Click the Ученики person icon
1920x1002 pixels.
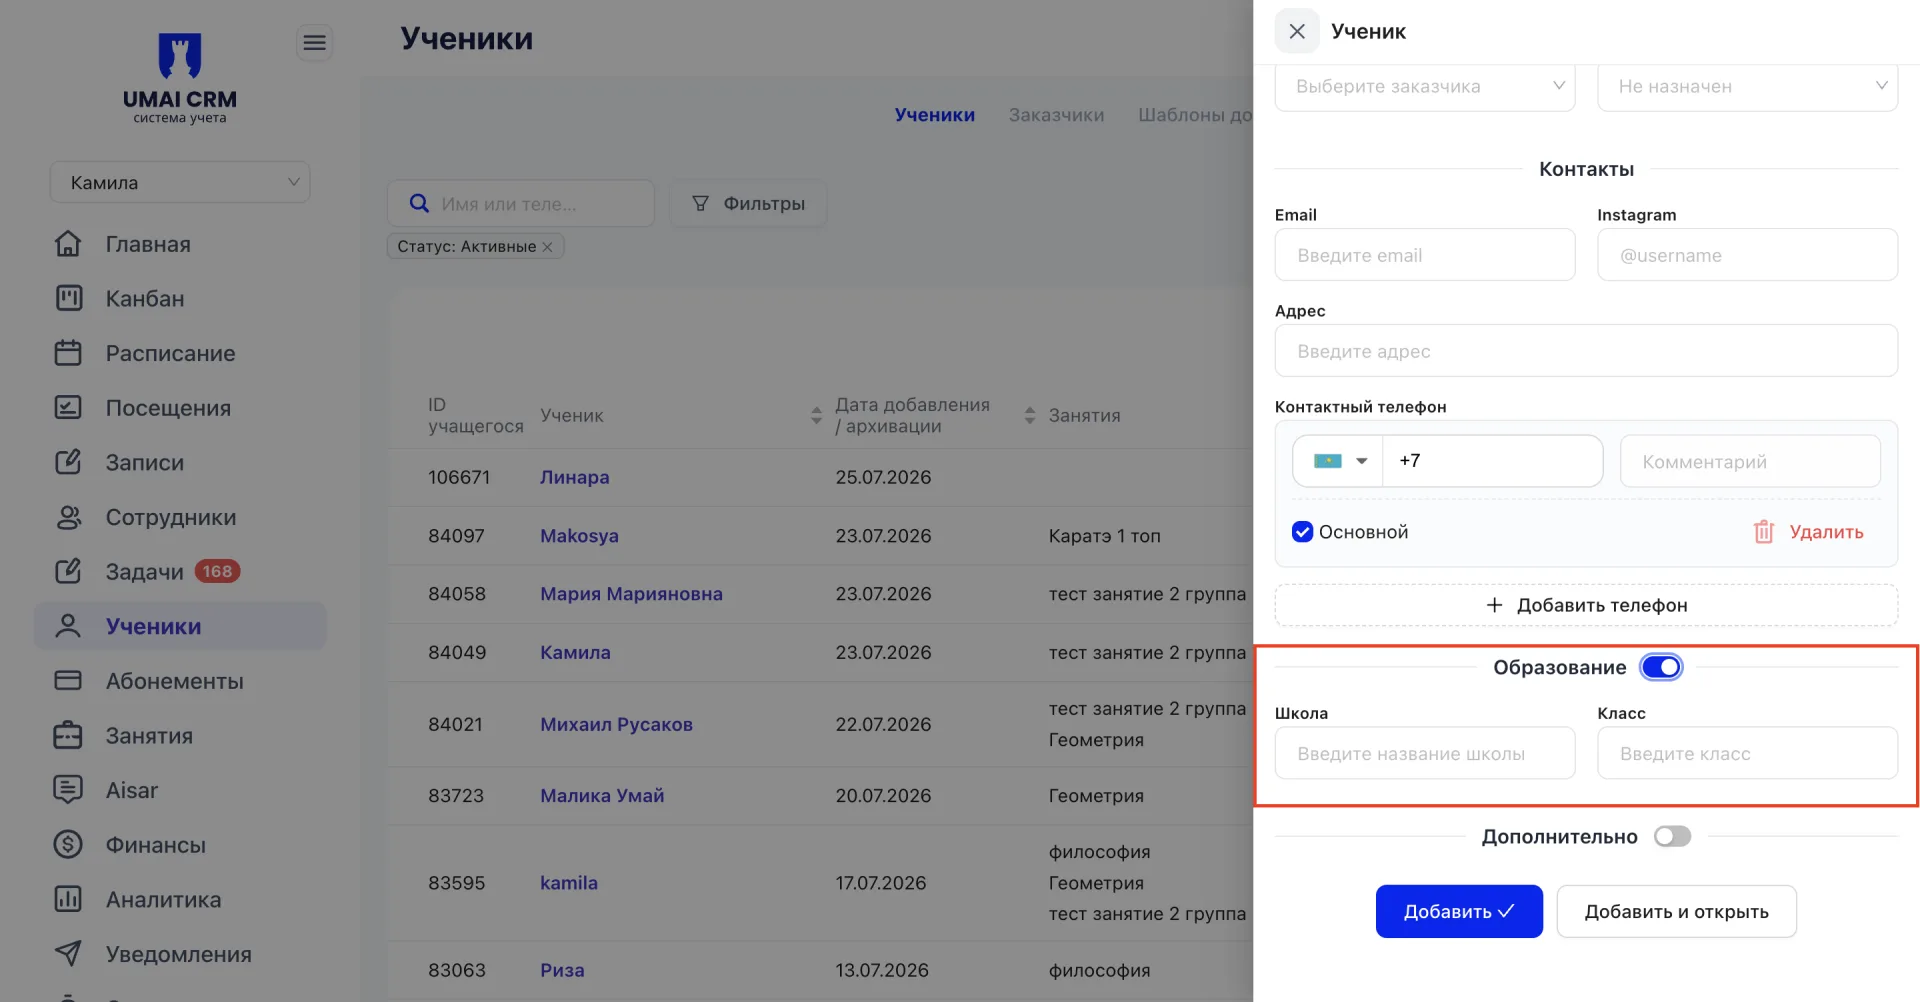coord(68,626)
